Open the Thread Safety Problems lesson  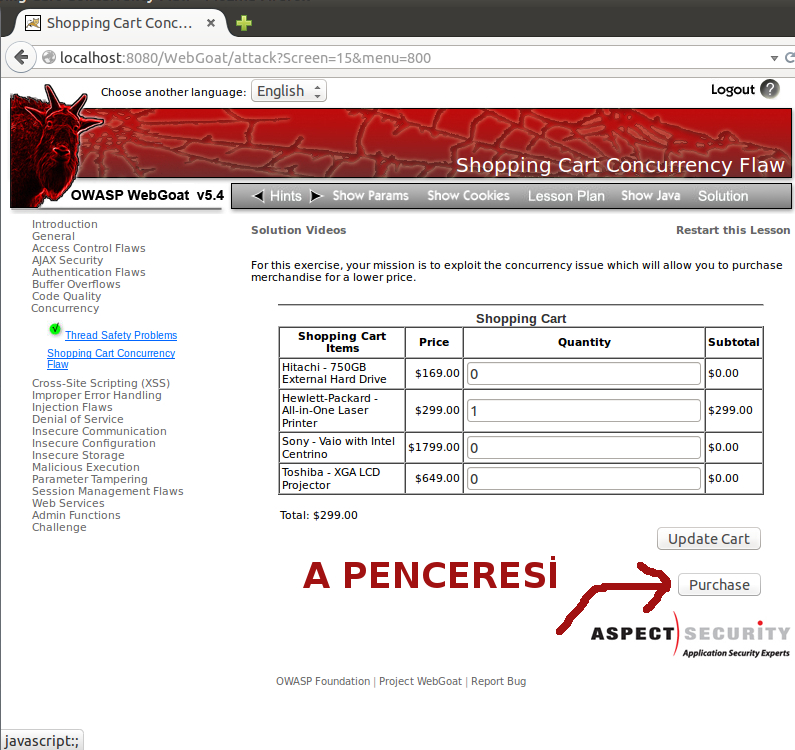click(121, 335)
